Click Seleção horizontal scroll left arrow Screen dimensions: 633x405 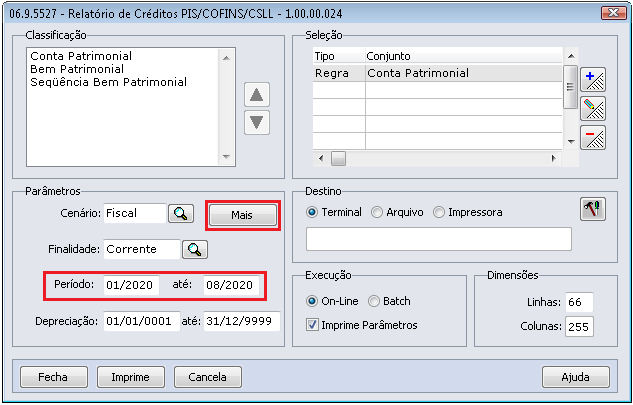pyautogui.click(x=321, y=158)
